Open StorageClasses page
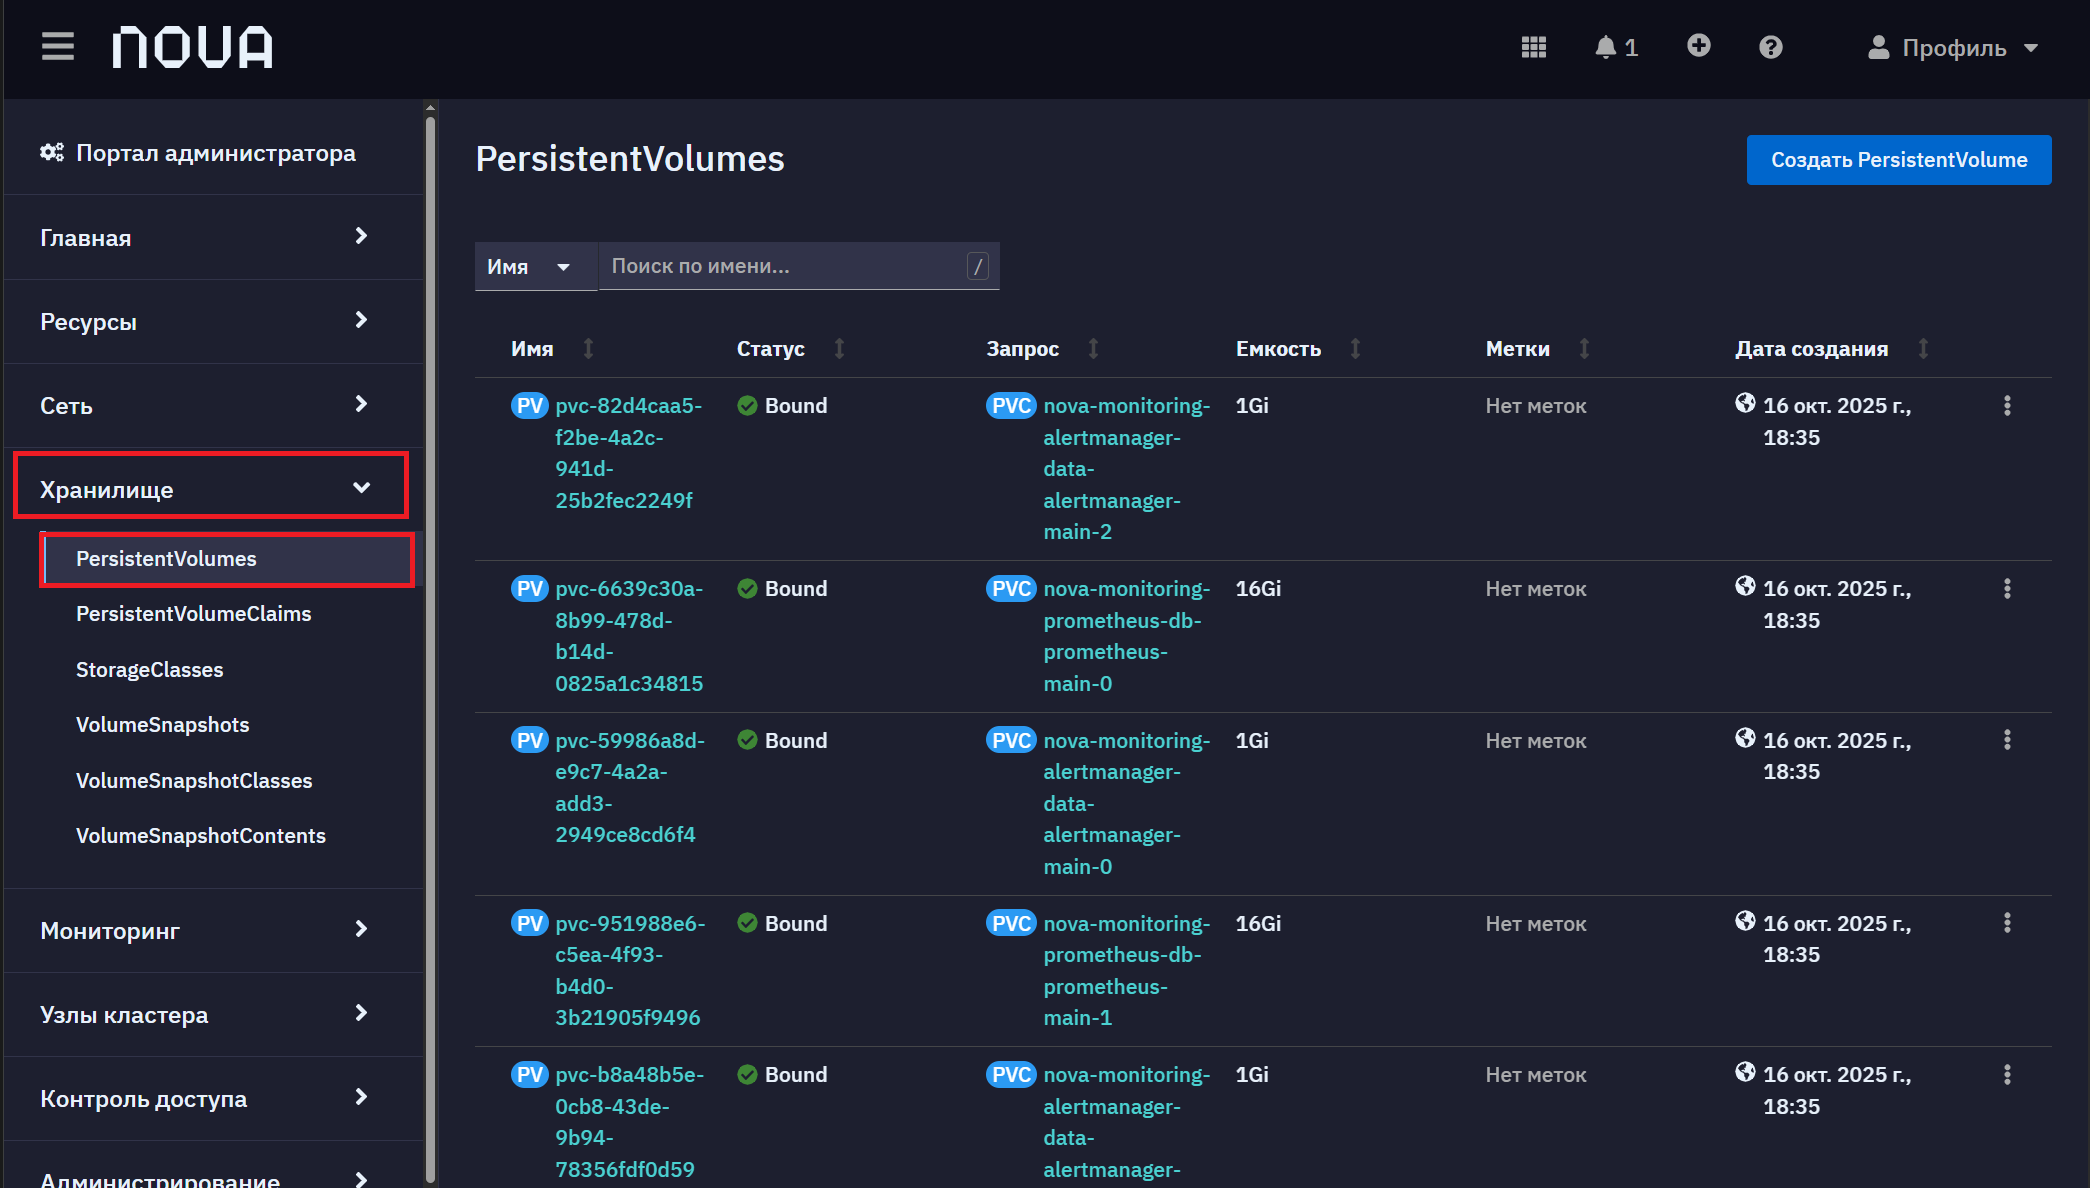The width and height of the screenshot is (2090, 1188). coord(149,670)
